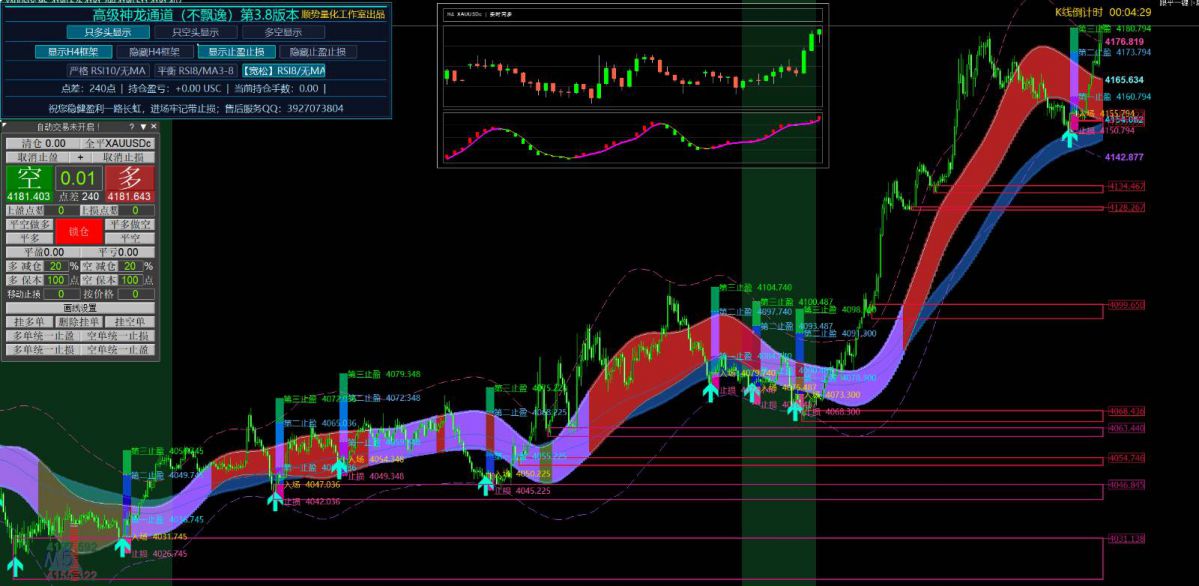The width and height of the screenshot is (1199, 586).
Task: Enable 只多头显示 long-only display
Action: tap(107, 32)
